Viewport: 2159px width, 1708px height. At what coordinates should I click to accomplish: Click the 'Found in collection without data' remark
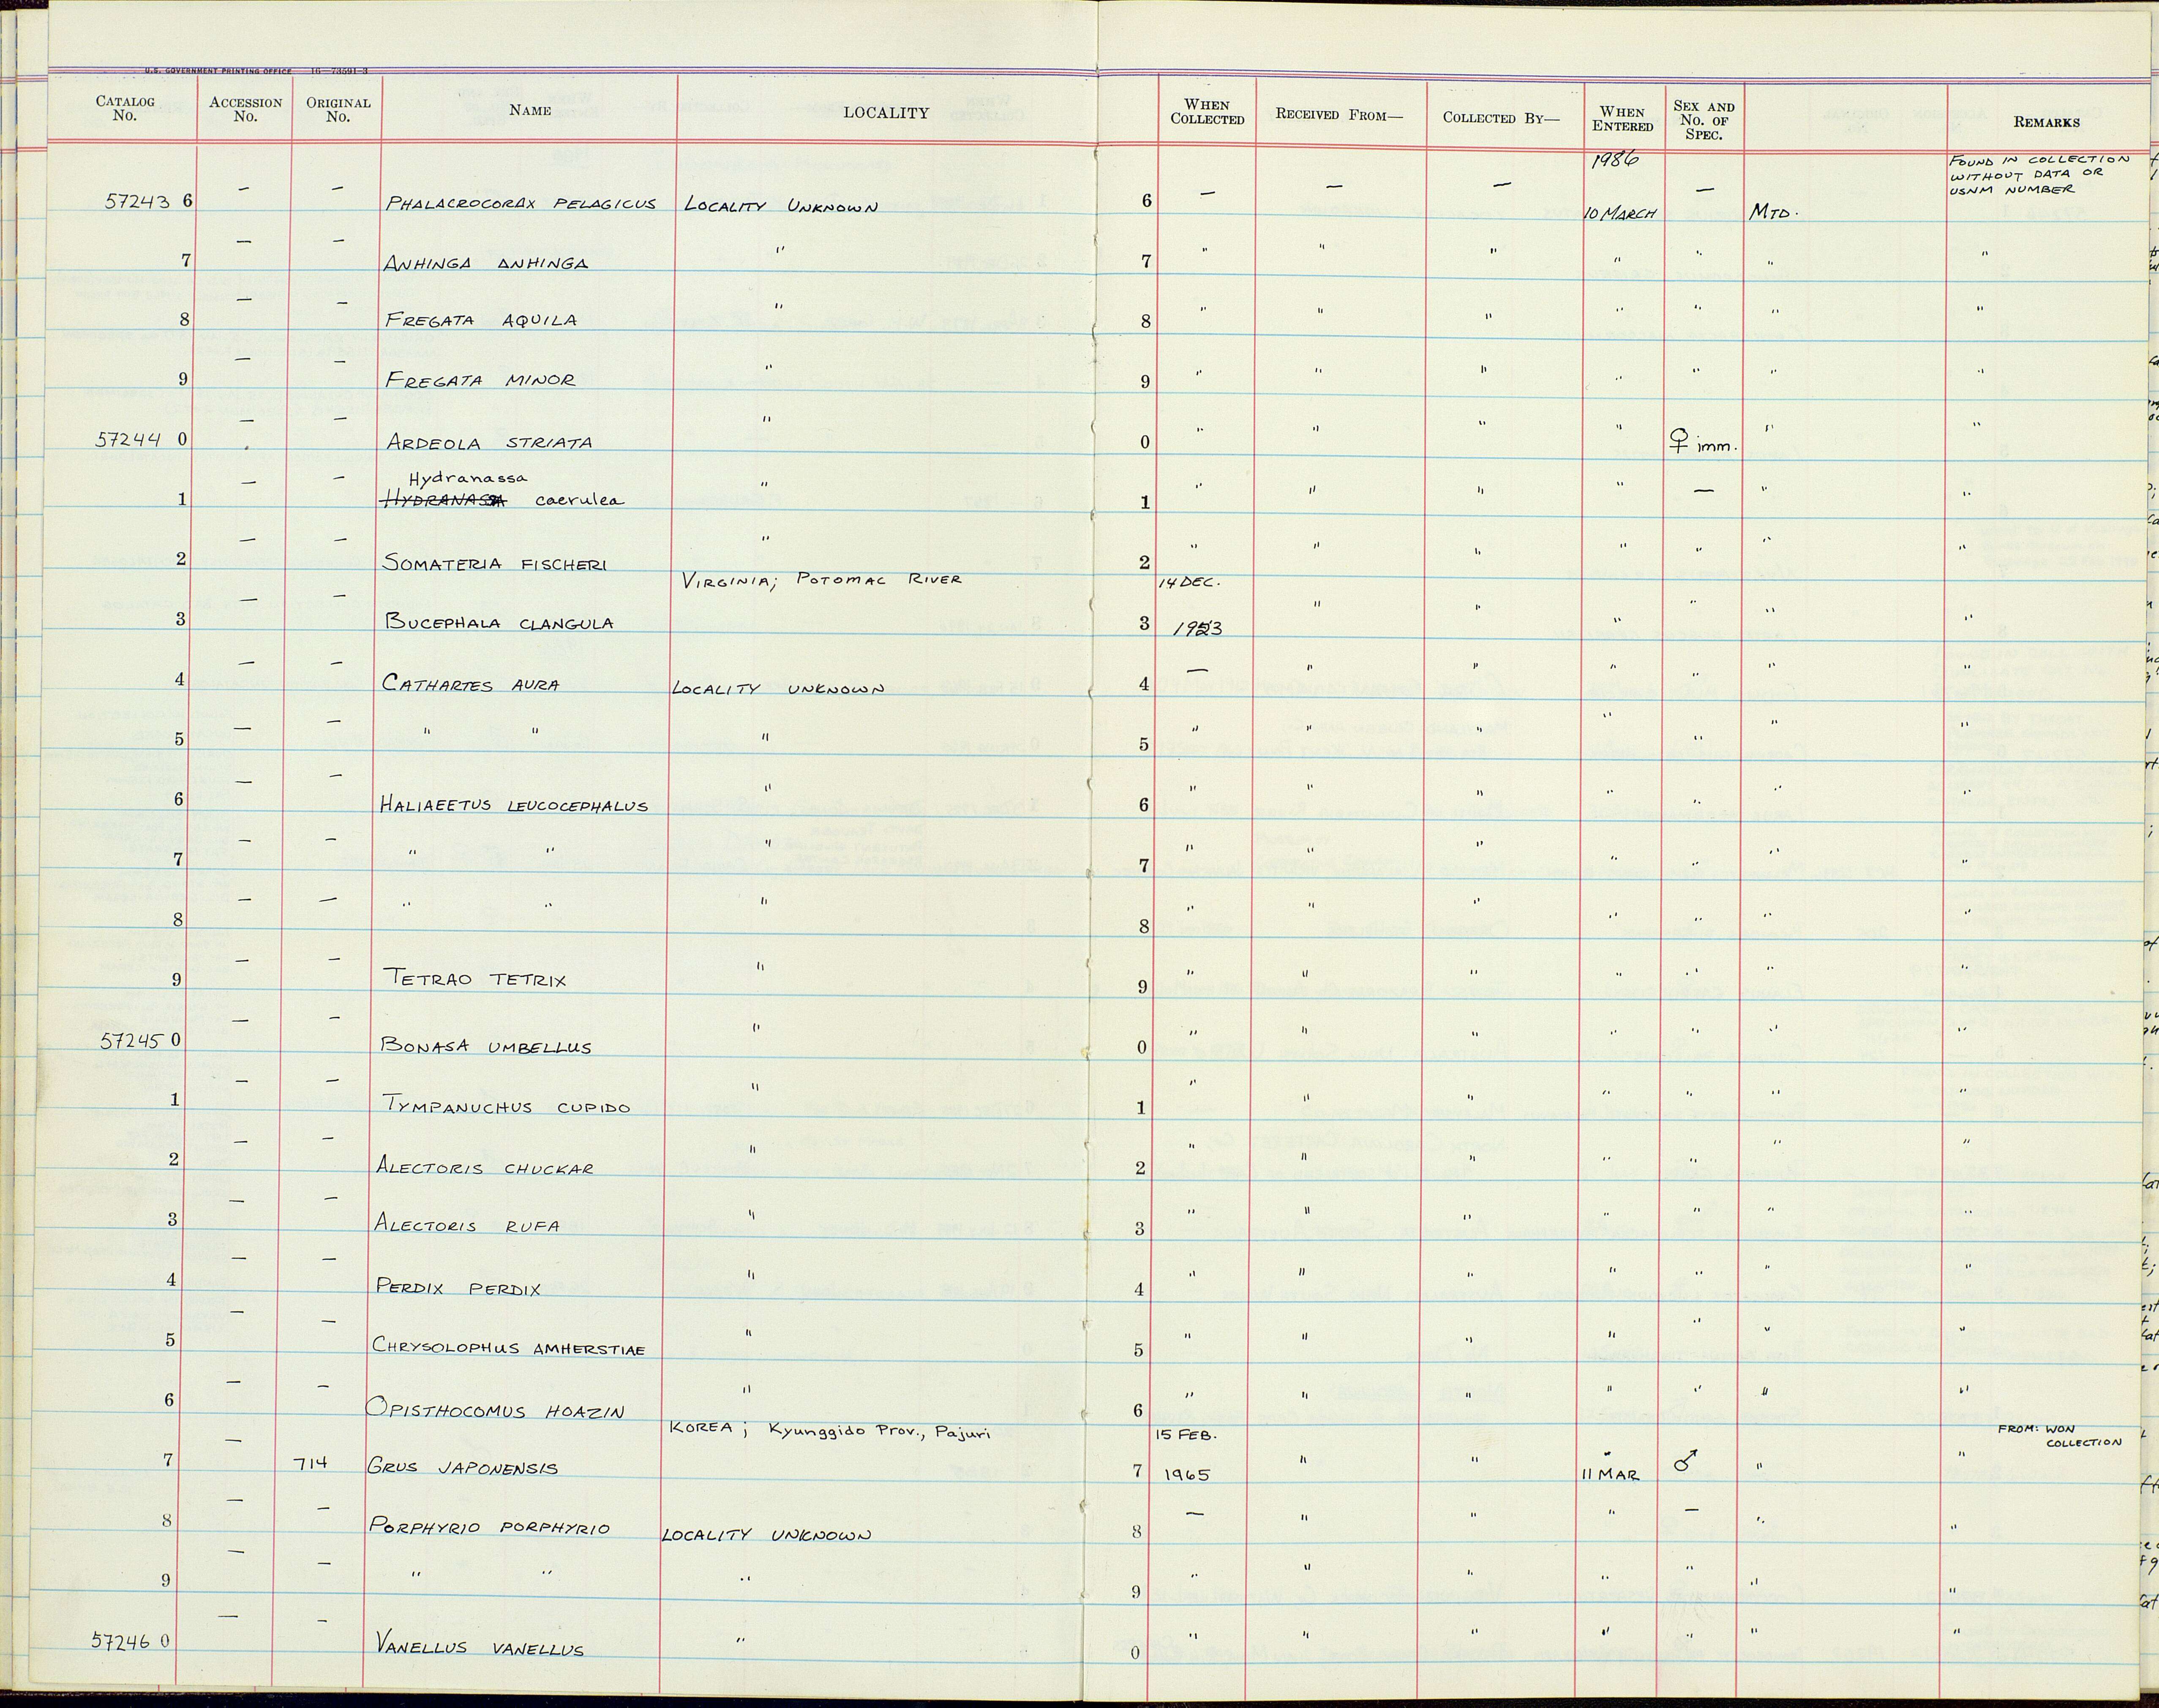2039,174
